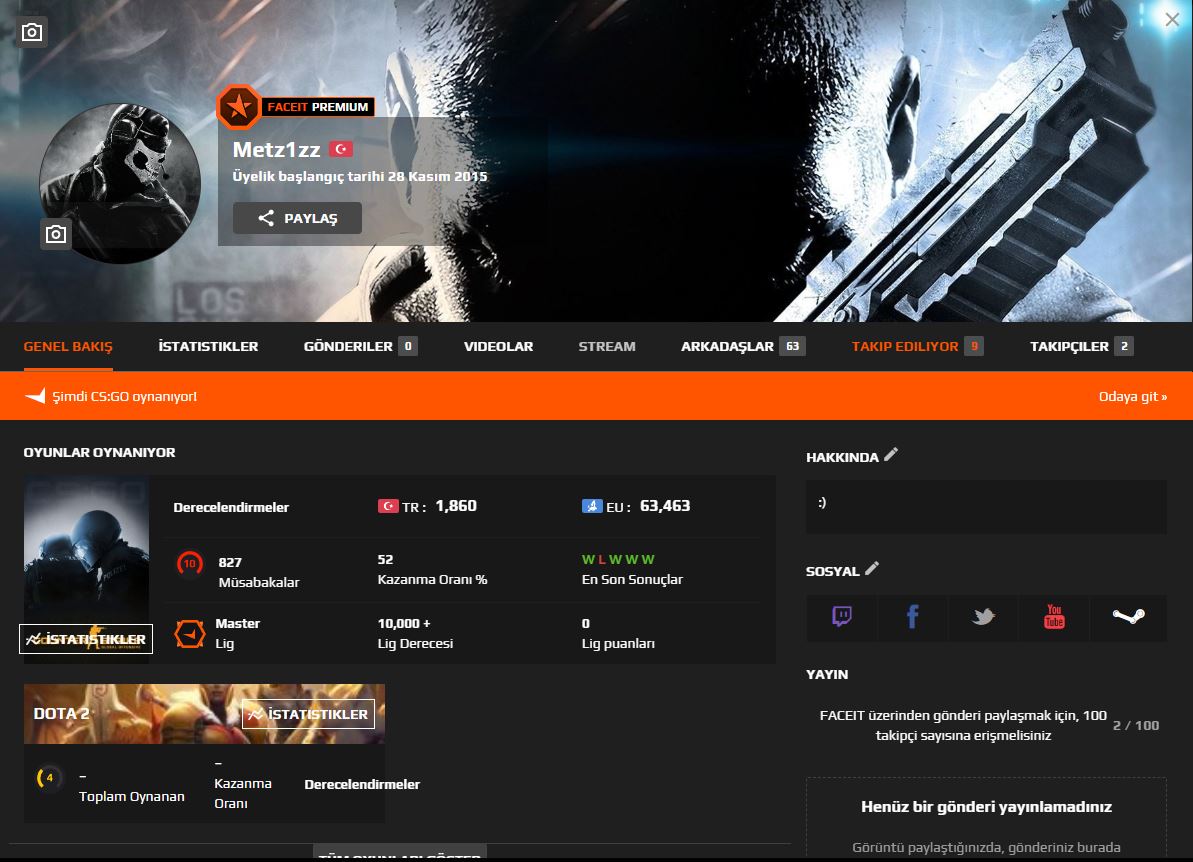This screenshot has height=862, width=1193.
Task: Click the 2 / 100 follower counter
Action: [x=1136, y=725]
